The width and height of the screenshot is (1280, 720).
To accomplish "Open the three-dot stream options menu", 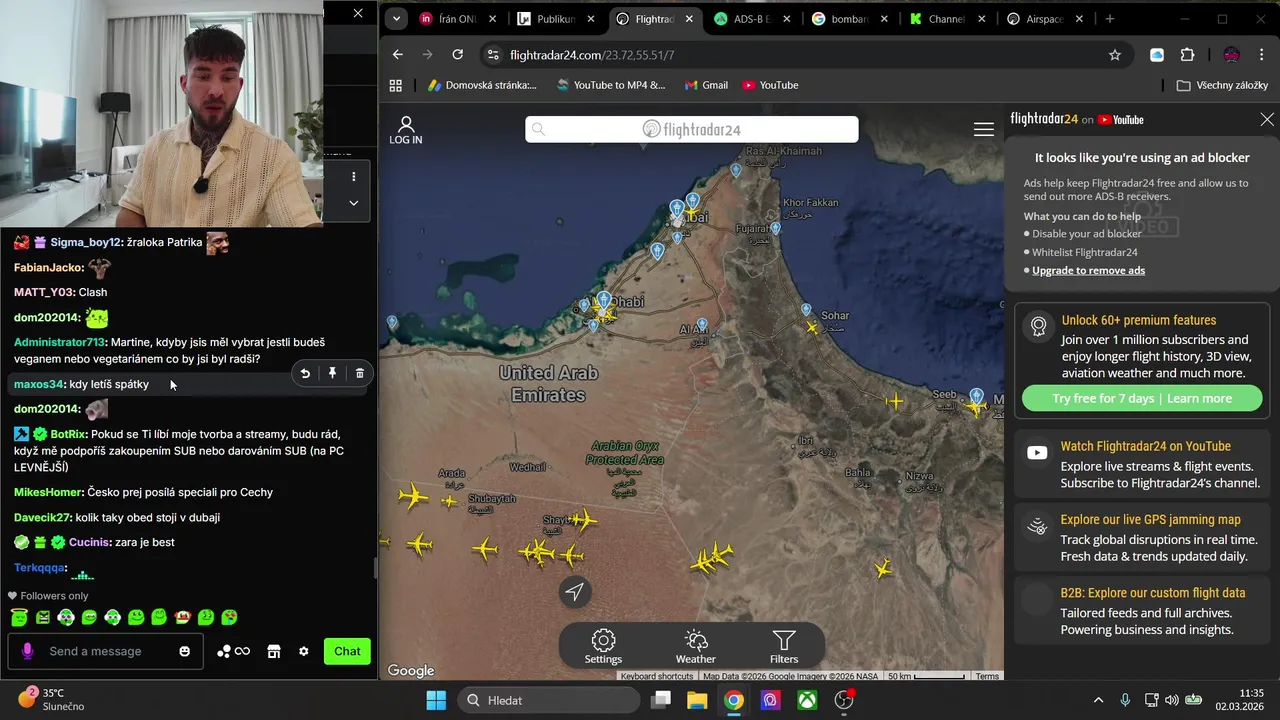I will (353, 176).
